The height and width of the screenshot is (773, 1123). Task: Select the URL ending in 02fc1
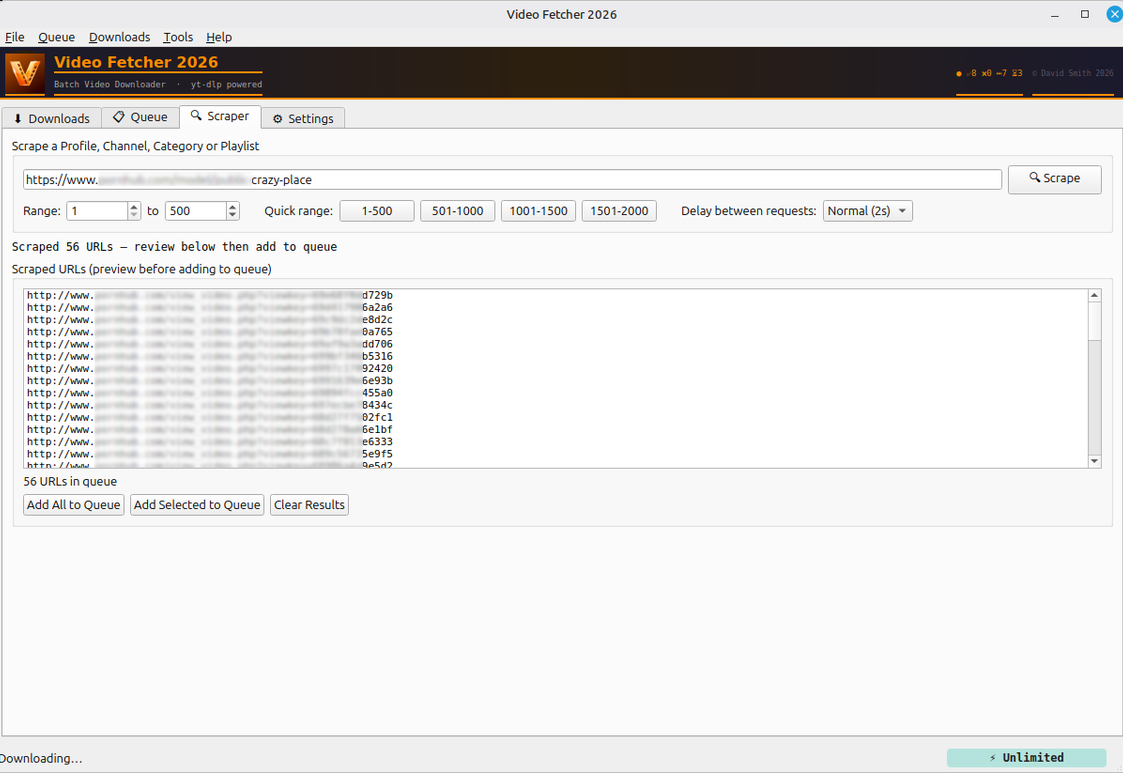(x=210, y=417)
